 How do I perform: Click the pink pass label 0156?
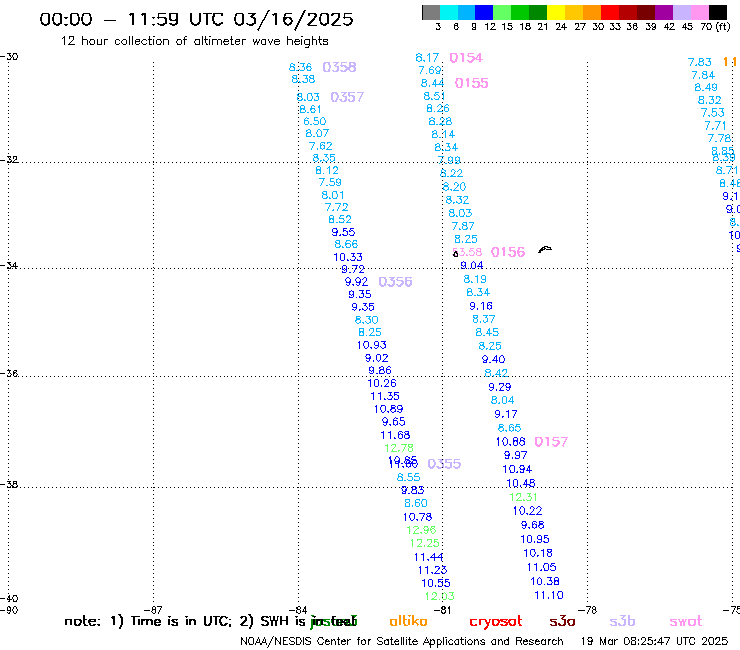(x=508, y=252)
